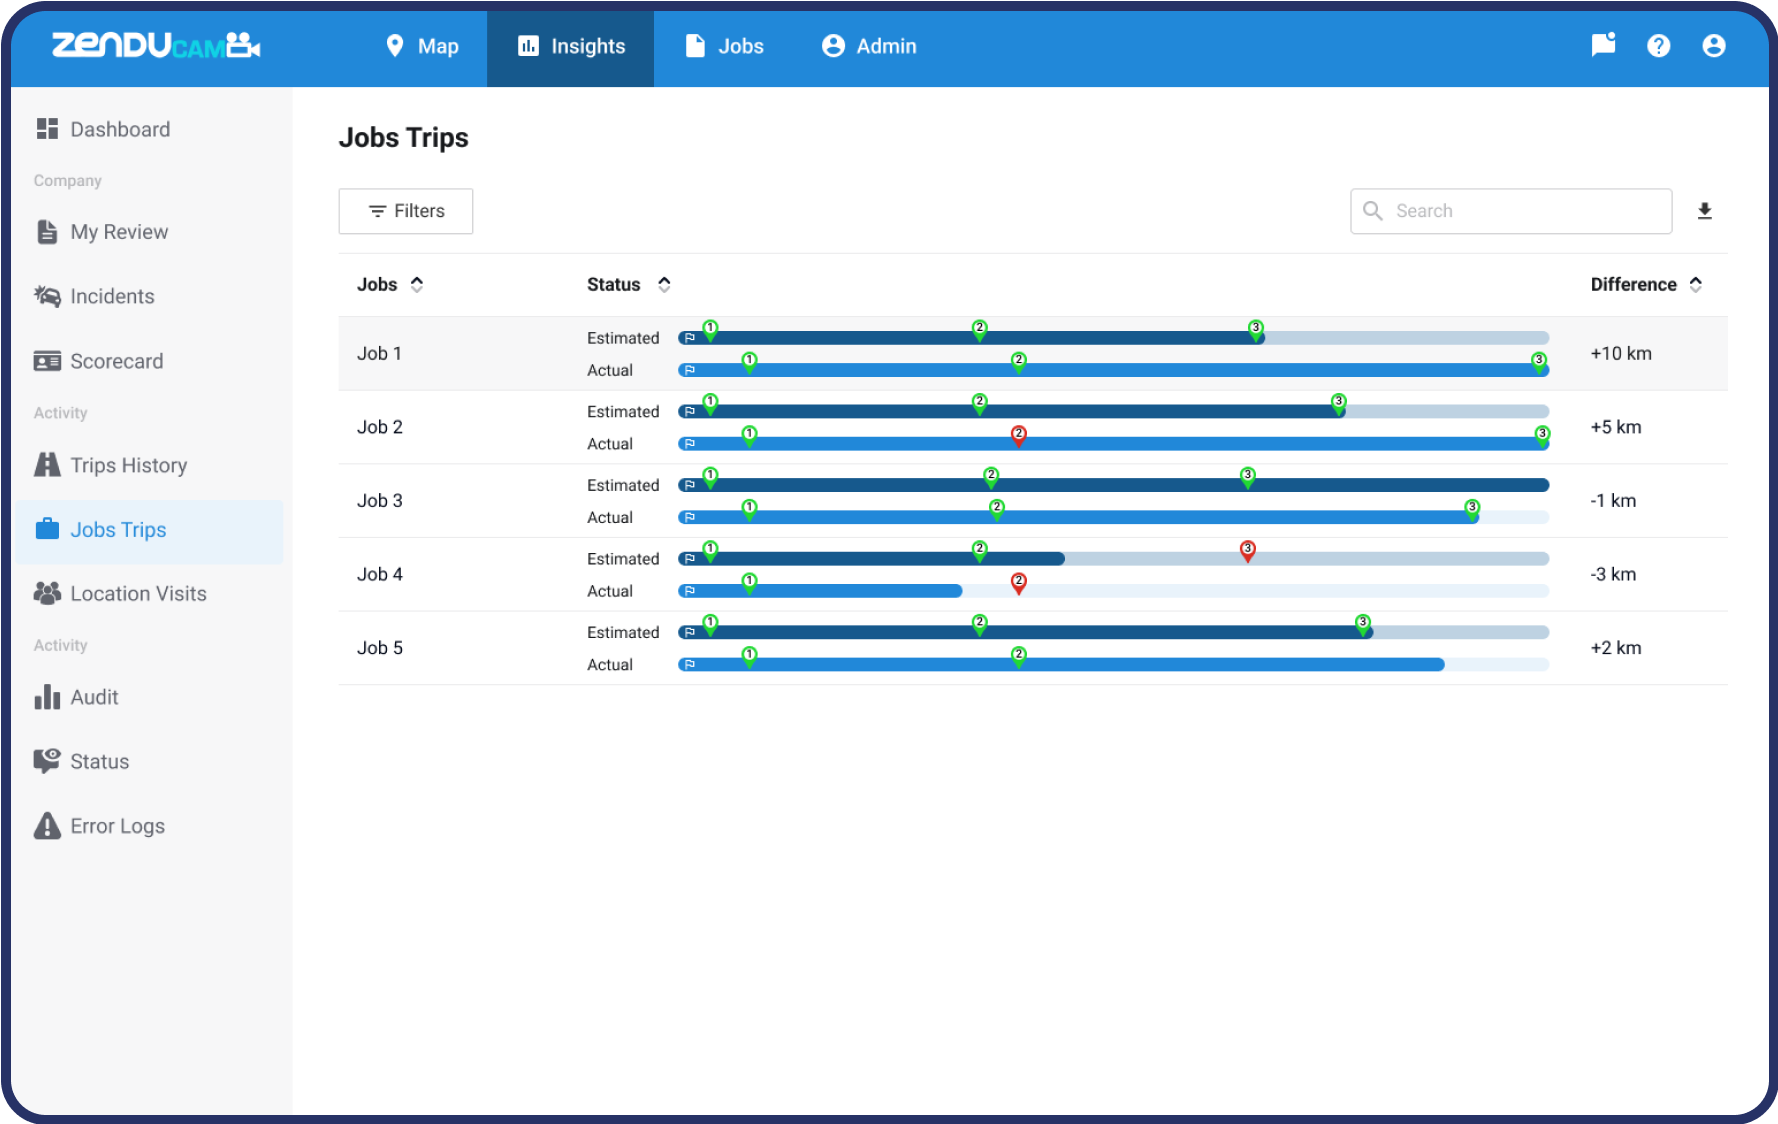Viewport: 1778px width, 1124px height.
Task: Click the Audit chart icon
Action: coord(46,697)
